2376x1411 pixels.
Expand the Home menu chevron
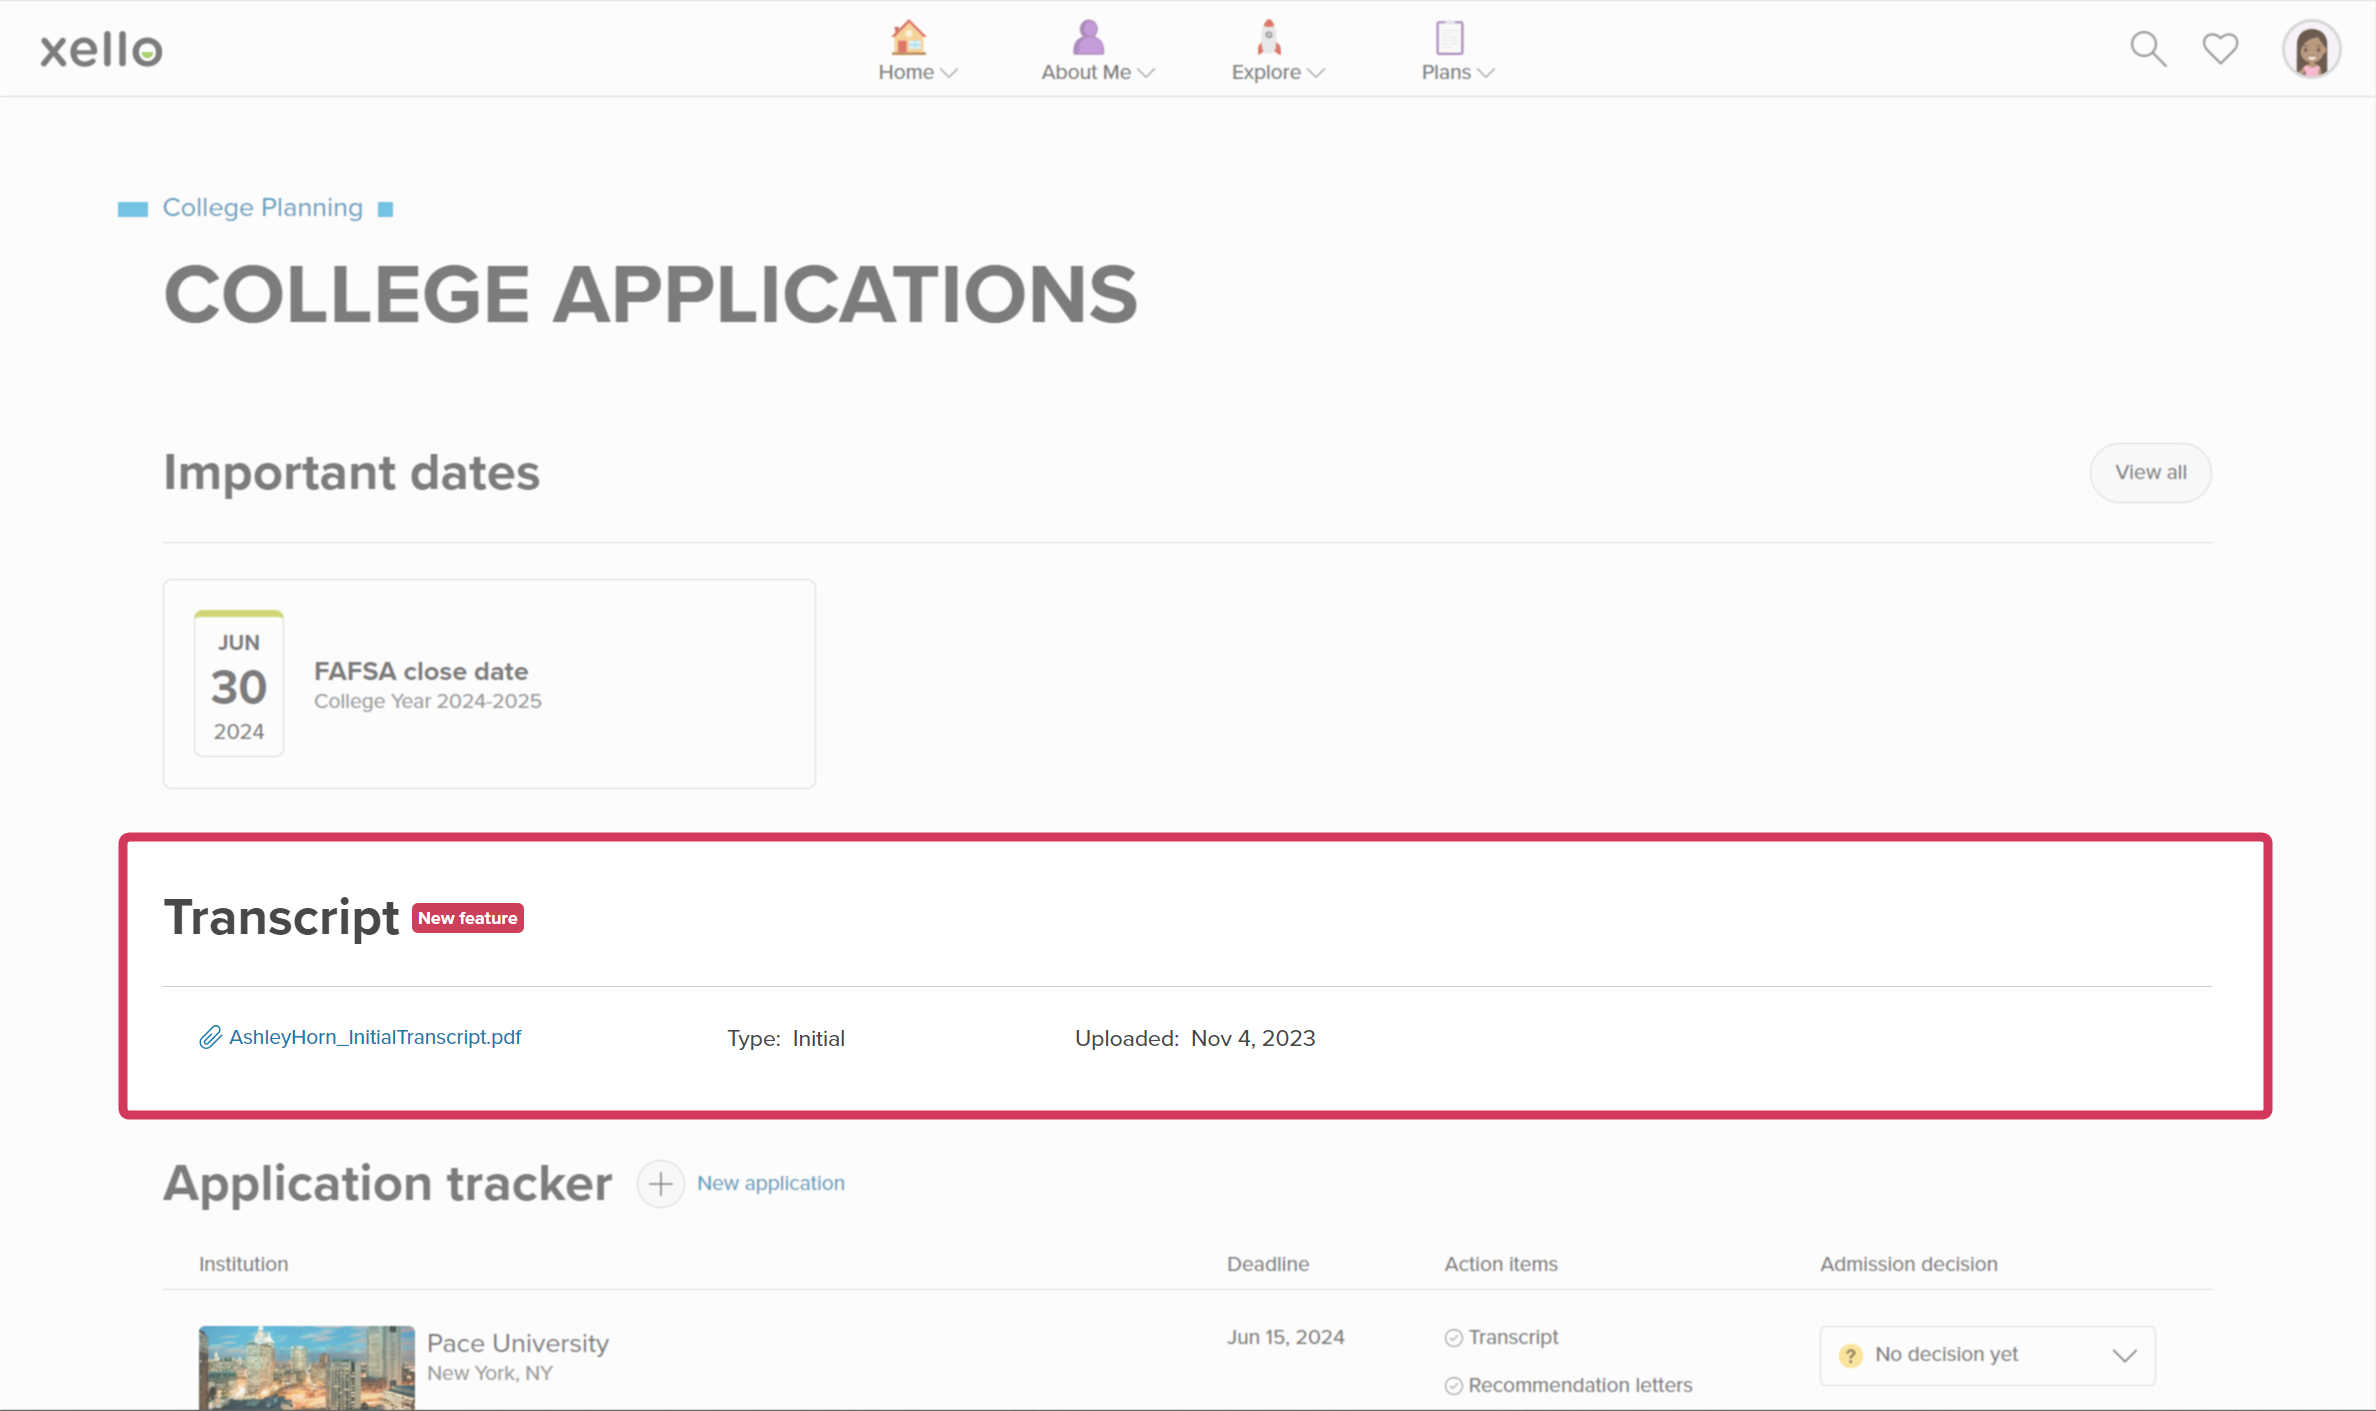(950, 73)
